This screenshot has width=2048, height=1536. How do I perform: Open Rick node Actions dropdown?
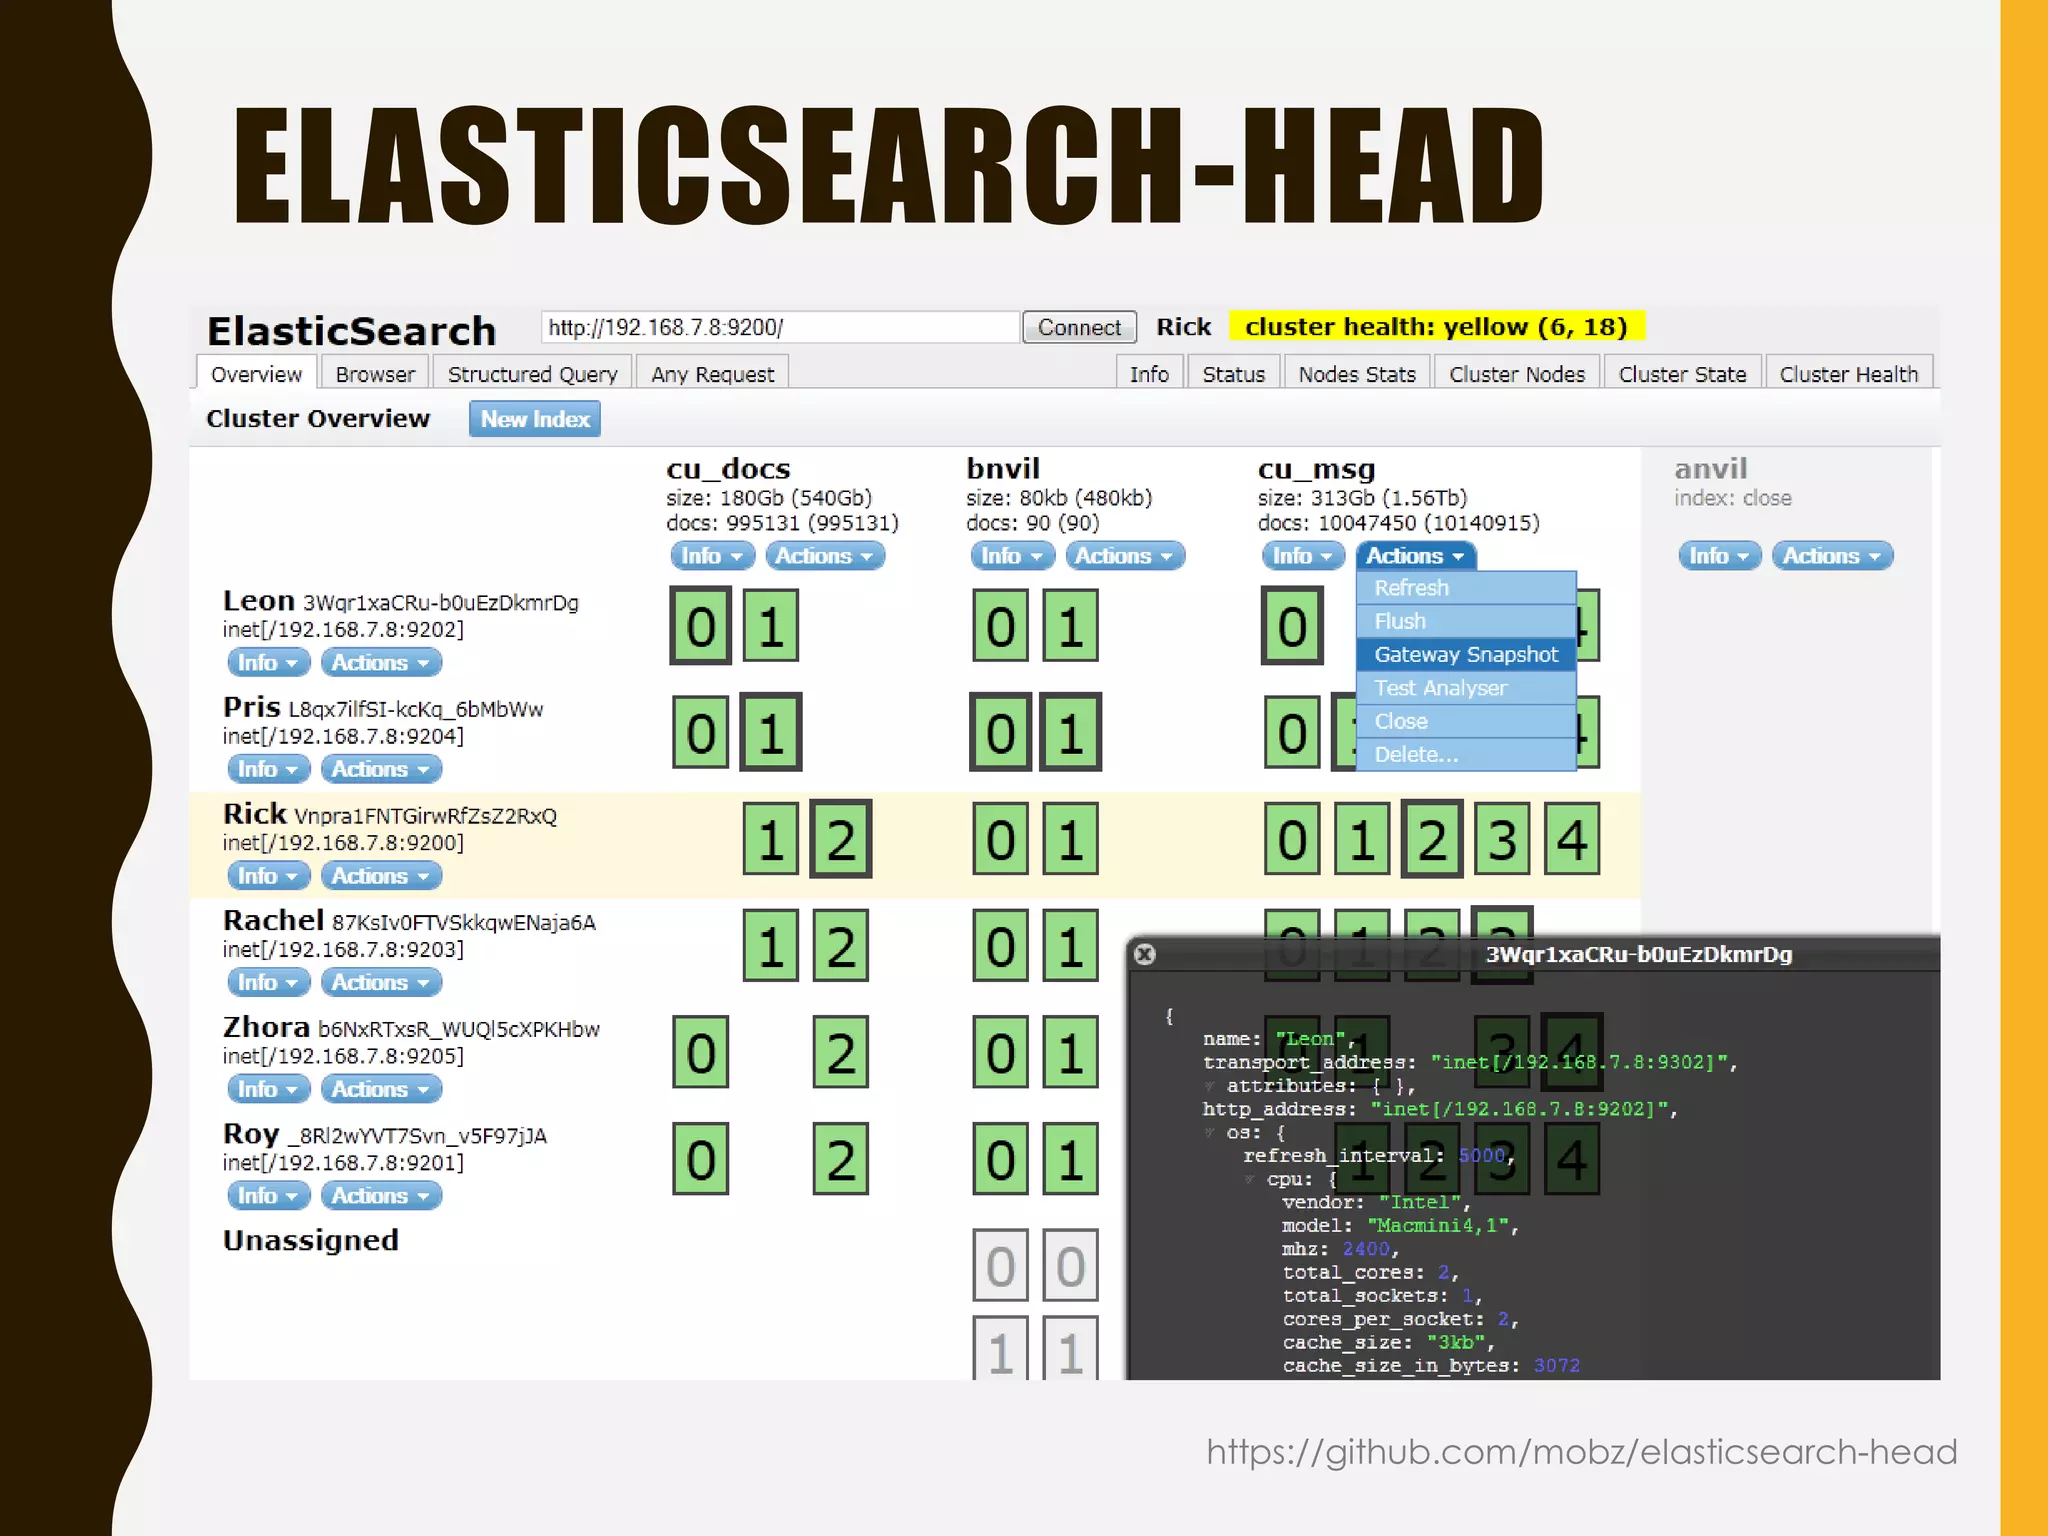(x=381, y=876)
